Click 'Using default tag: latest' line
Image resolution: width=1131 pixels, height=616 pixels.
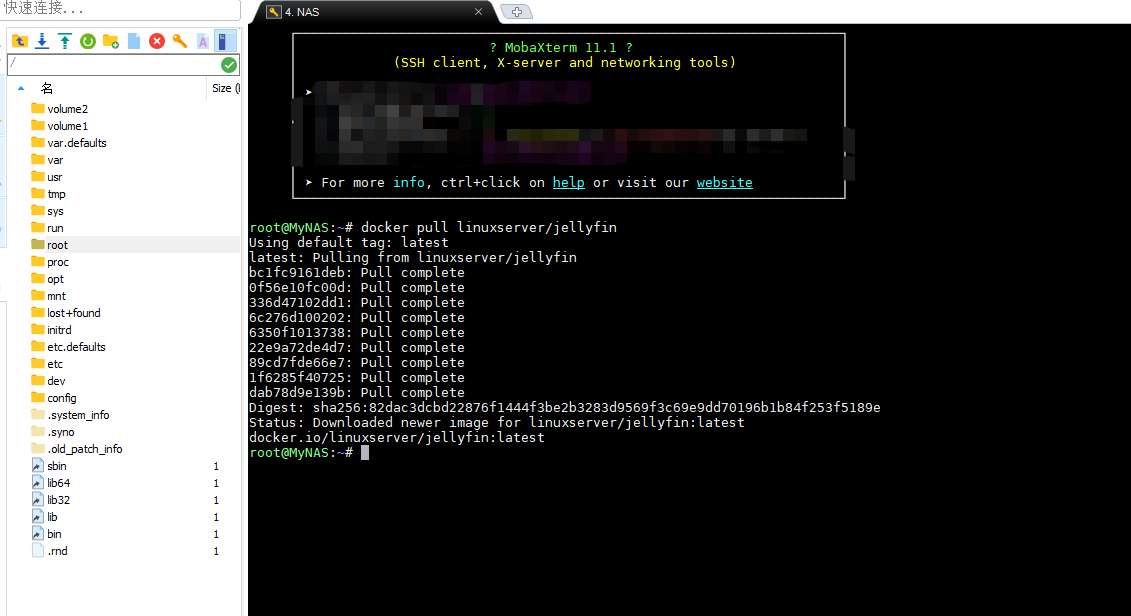348,242
